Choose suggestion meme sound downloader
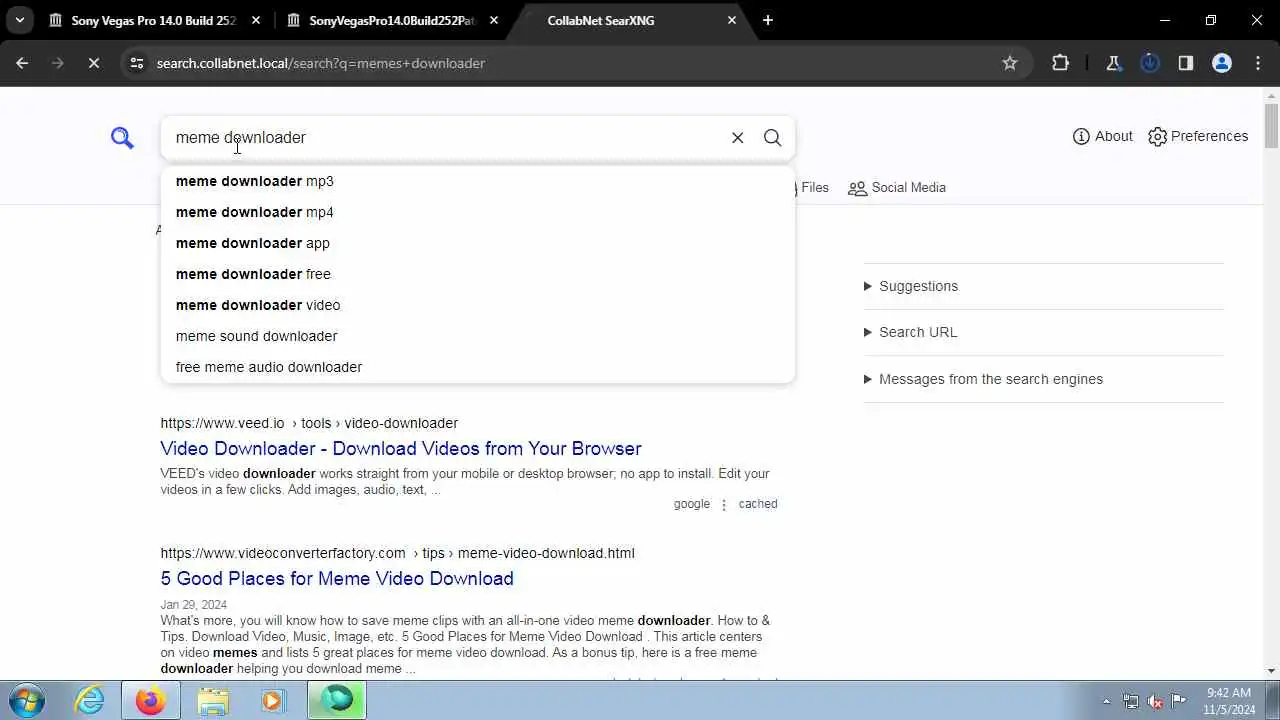Viewport: 1280px width, 720px height. pyautogui.click(x=478, y=336)
